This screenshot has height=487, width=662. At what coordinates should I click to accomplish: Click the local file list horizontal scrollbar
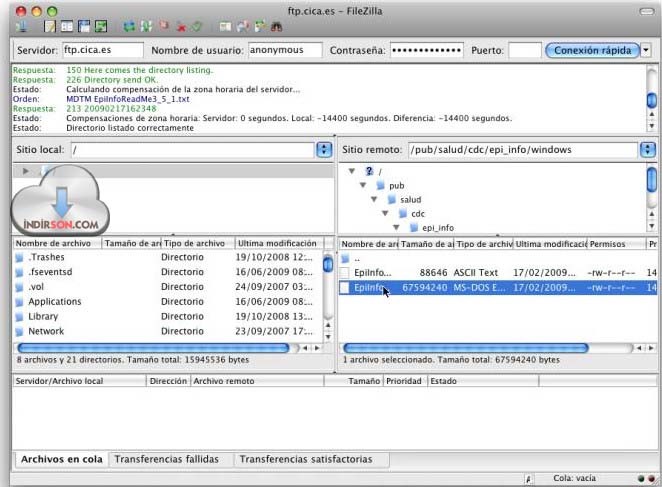154,348
